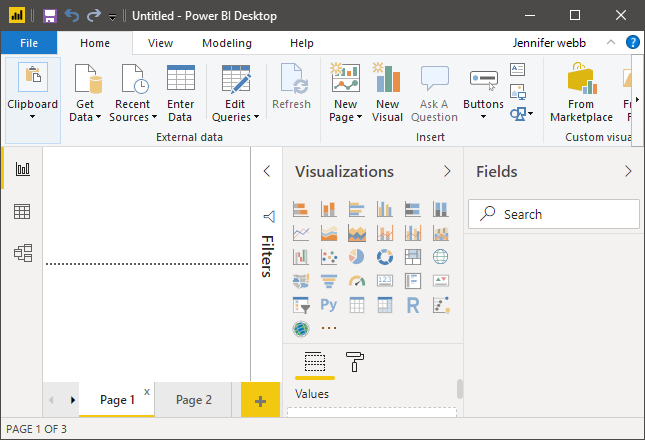Select the Donut chart visualization

[385, 257]
